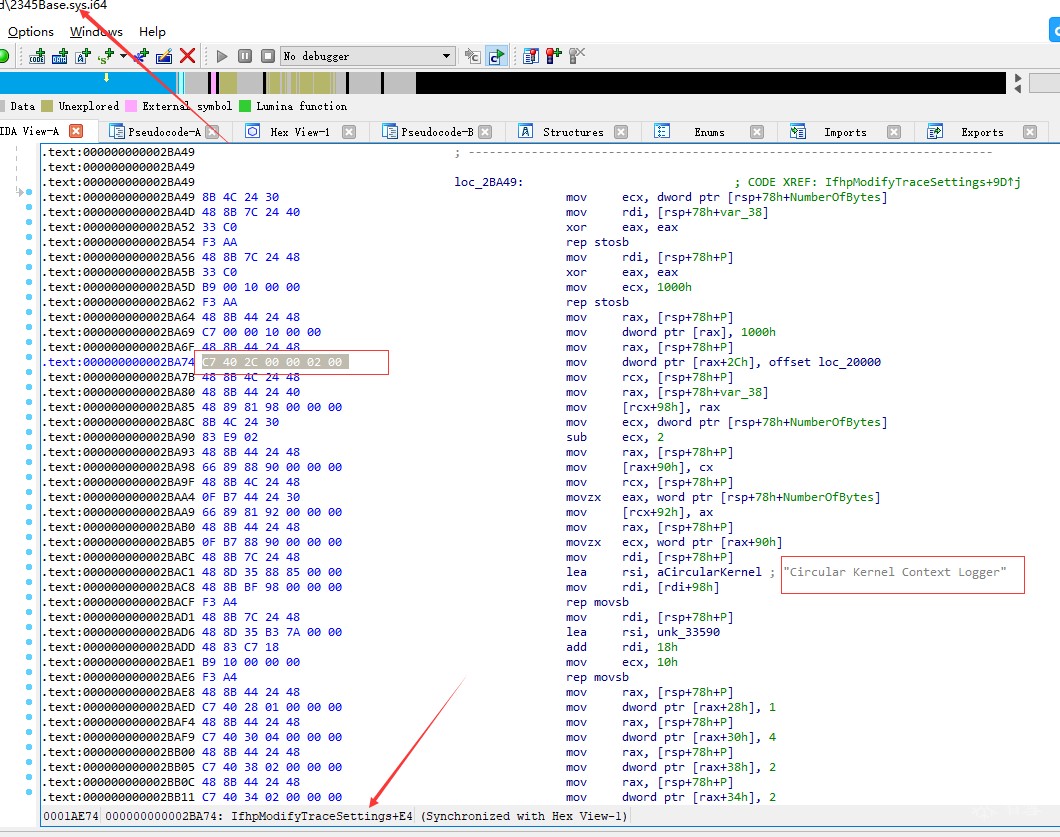Open the breakpoint list icon
The image size is (1060, 837).
[x=531, y=56]
